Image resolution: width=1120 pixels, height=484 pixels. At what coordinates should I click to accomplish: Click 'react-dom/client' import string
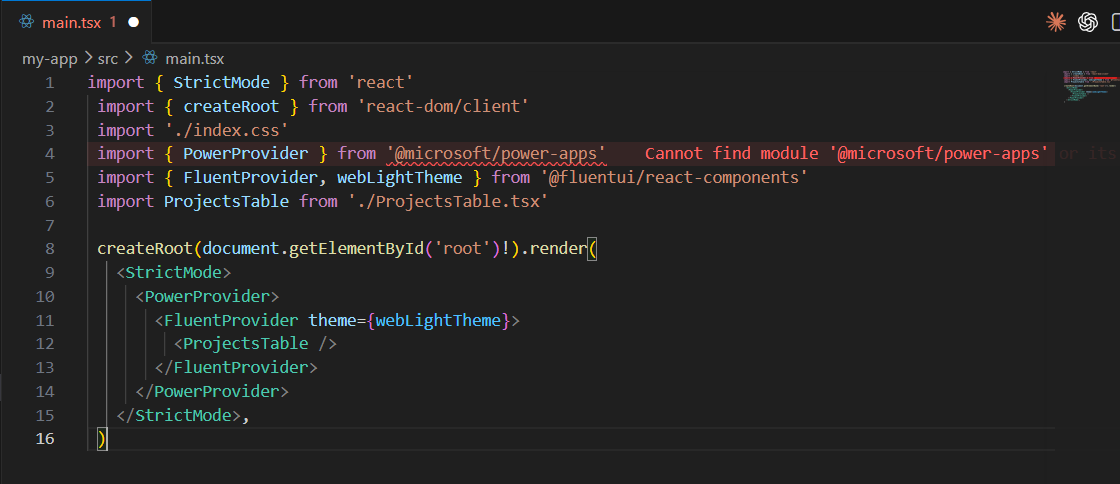(443, 106)
